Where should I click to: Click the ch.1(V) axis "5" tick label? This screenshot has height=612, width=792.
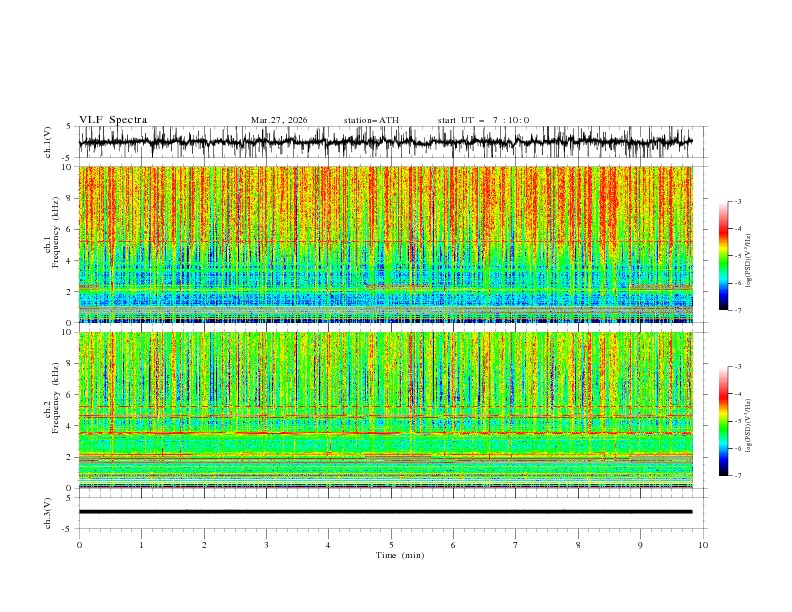70,126
